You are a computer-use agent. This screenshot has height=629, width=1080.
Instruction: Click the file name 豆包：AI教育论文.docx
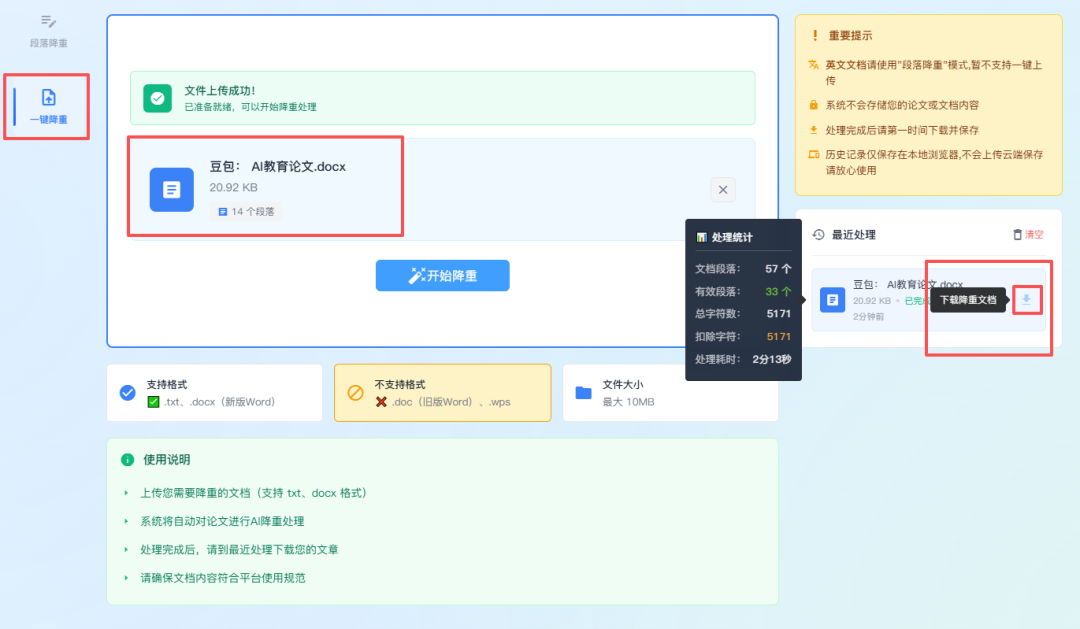pos(277,167)
